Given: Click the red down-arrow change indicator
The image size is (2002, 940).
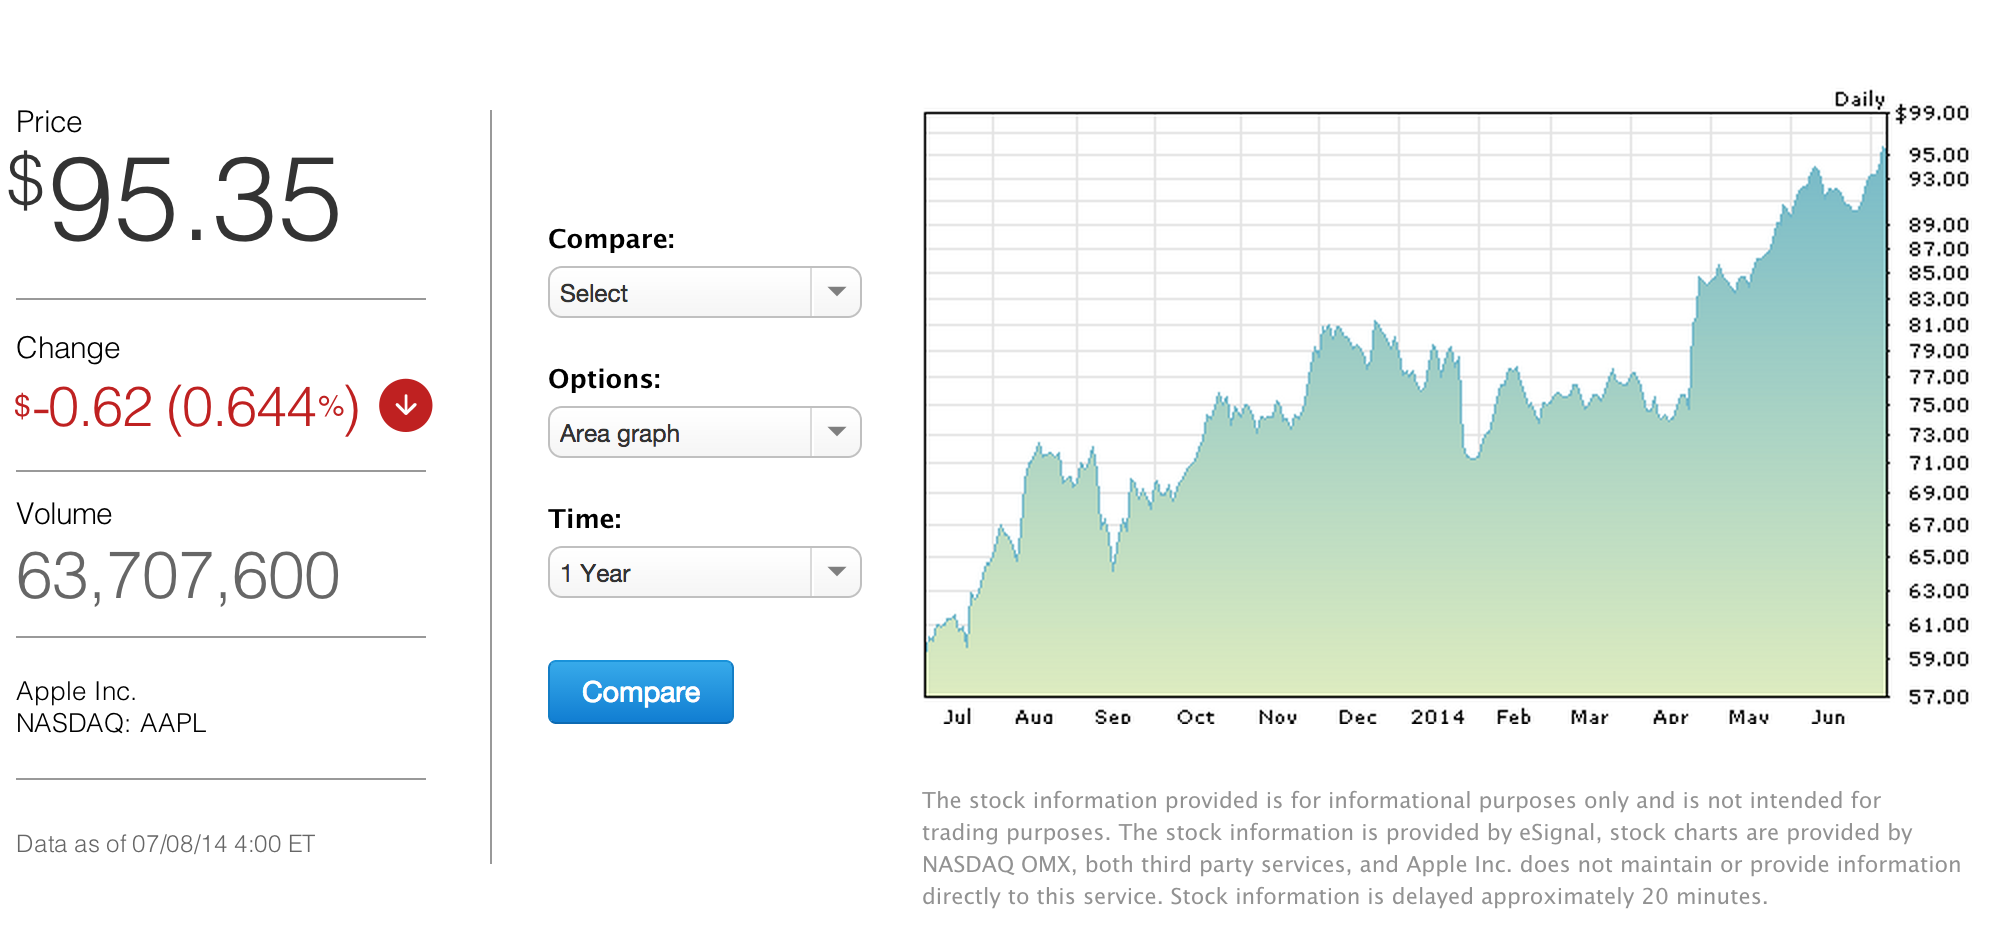Looking at the screenshot, I should [x=405, y=406].
